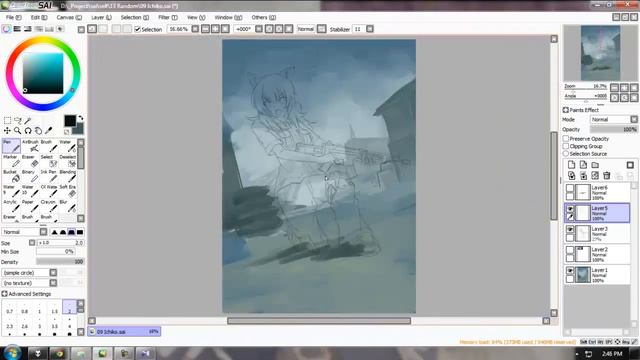
Task: Select the Layer3 row
Action: pos(597,233)
